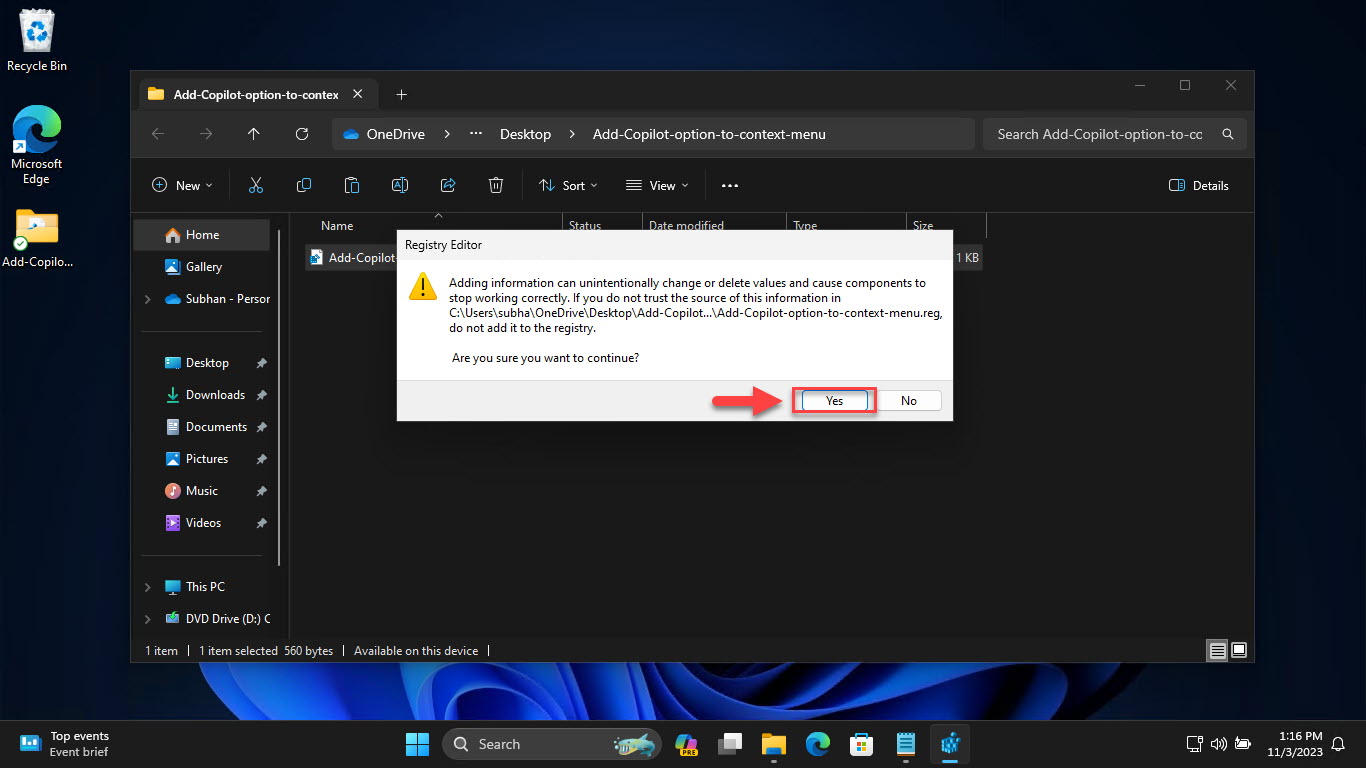Open Microsoft Store from taskbar
This screenshot has height=768, width=1366.
862,744
